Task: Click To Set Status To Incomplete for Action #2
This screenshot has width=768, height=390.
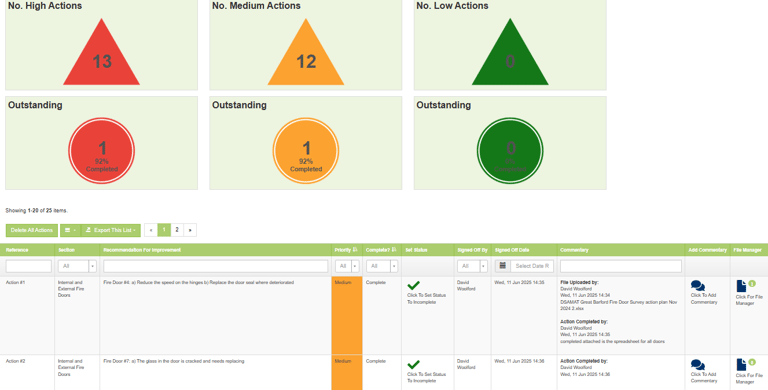Action: [x=427, y=378]
